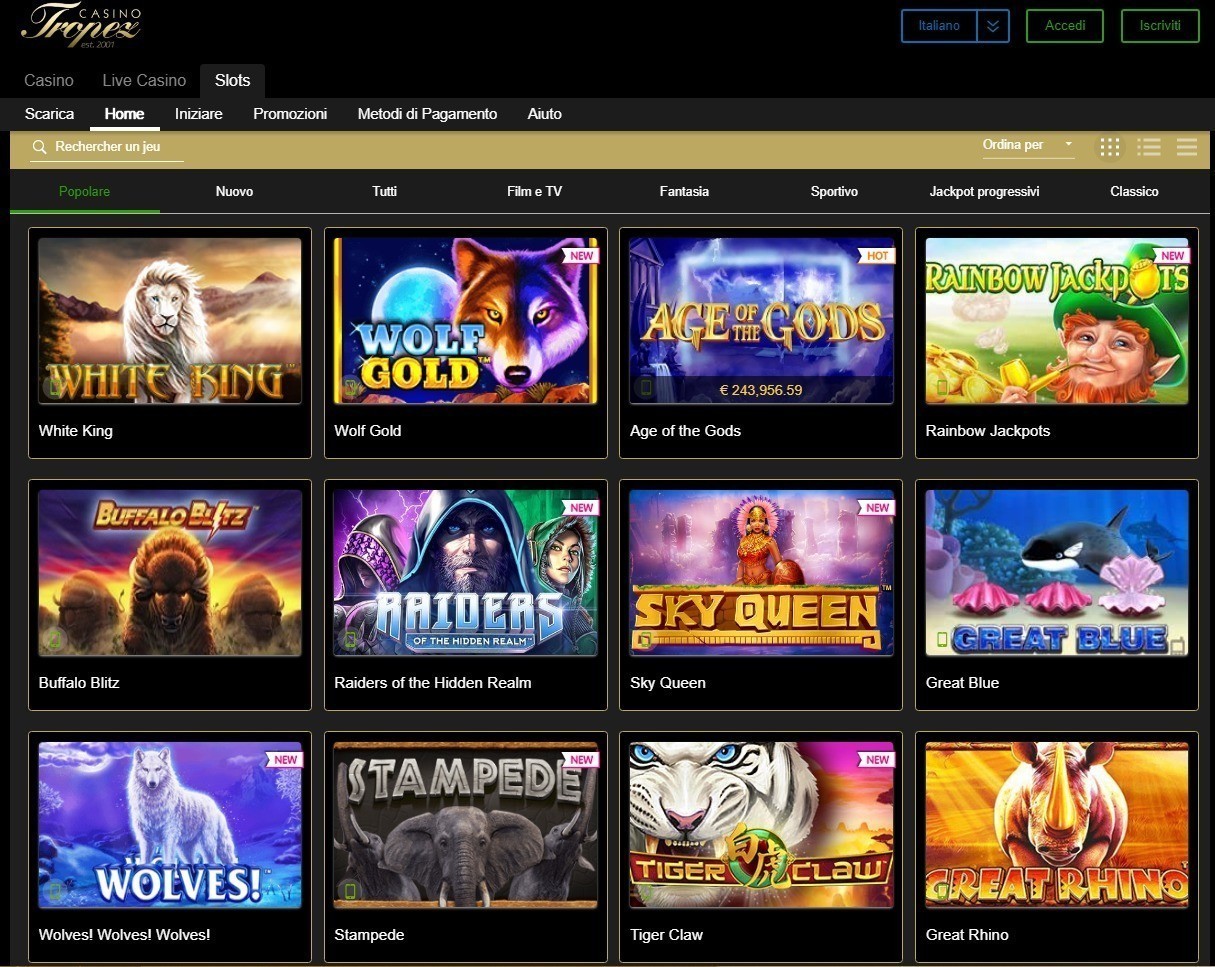The image size is (1215, 967).
Task: Open the Italiano language selector
Action: coord(939,26)
